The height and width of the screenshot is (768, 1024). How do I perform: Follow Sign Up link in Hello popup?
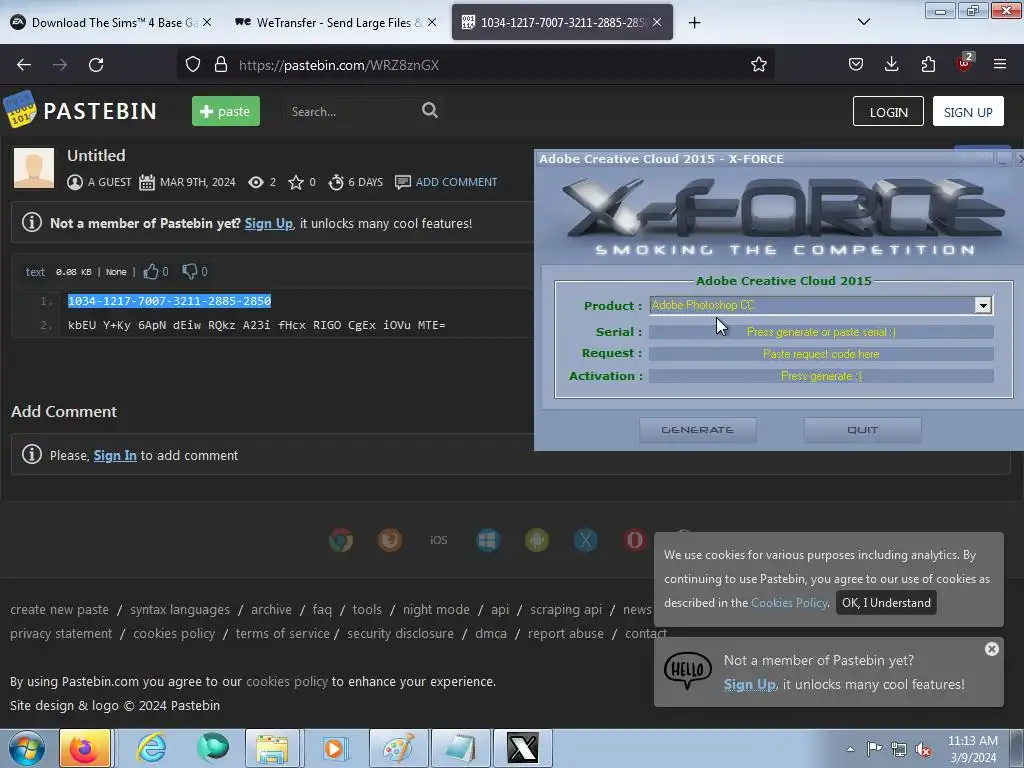tap(749, 684)
